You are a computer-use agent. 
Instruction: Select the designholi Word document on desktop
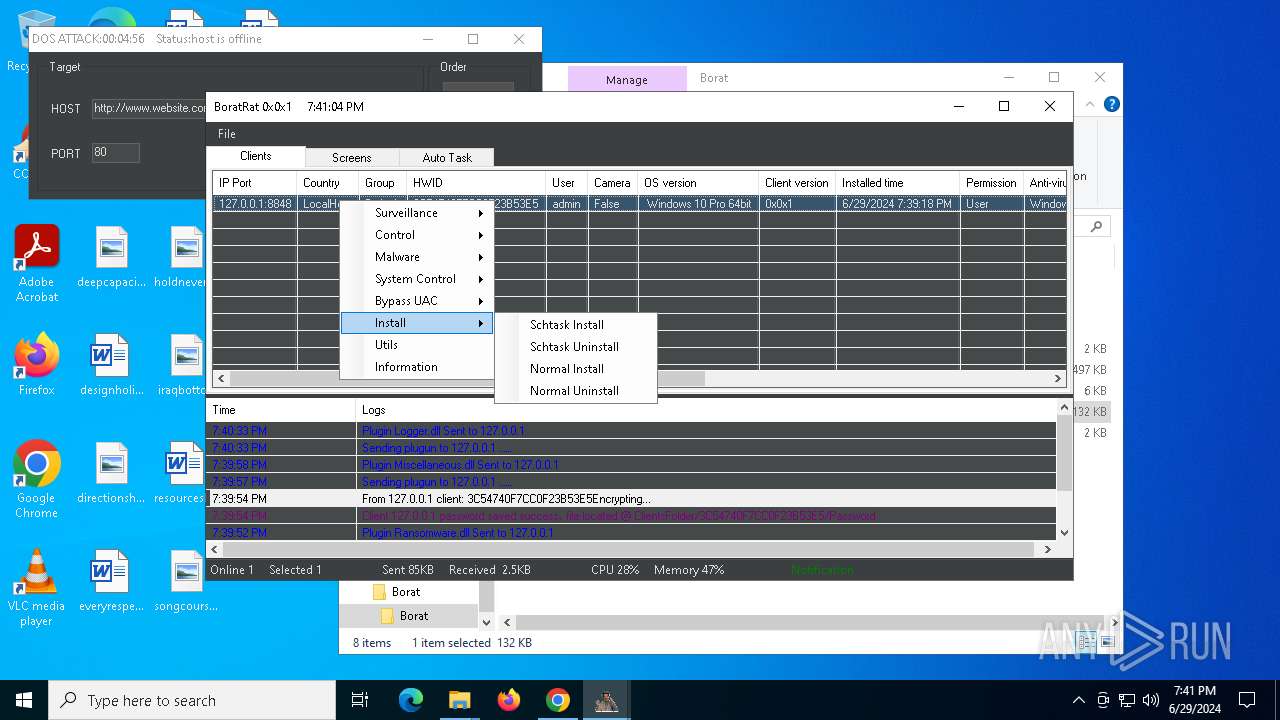pos(111,365)
